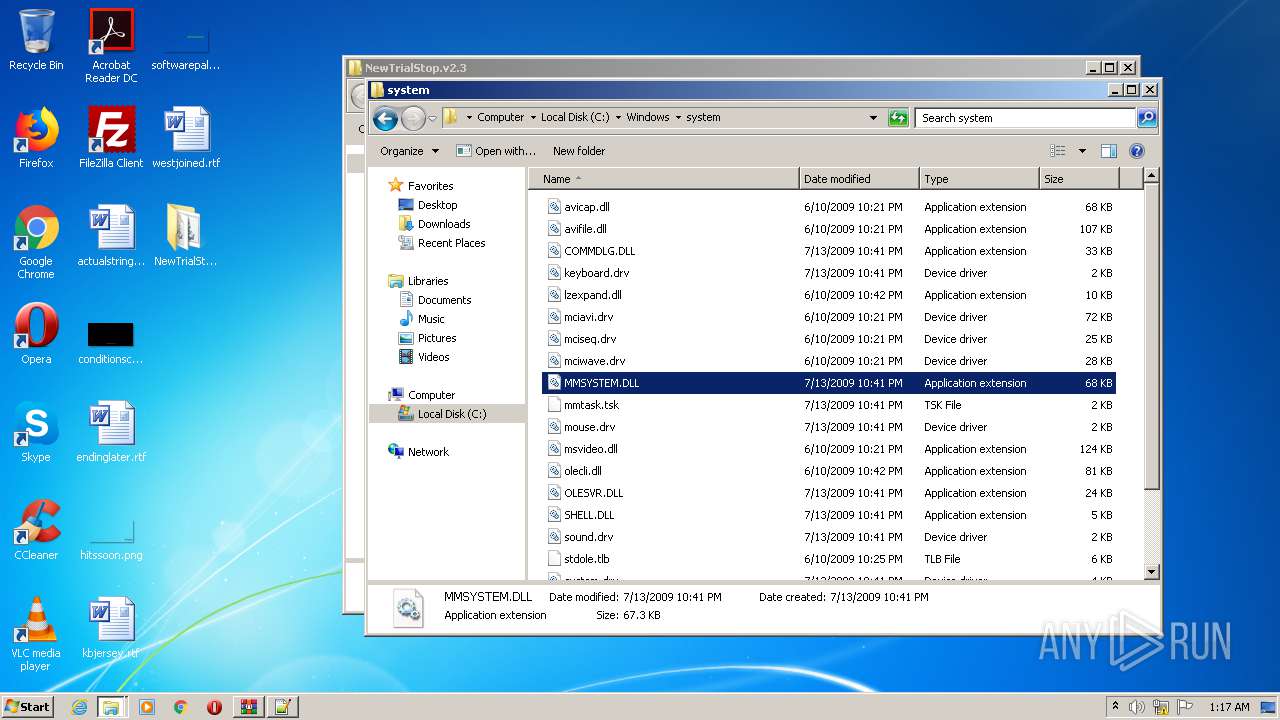Open Firefox desktop shortcut

coord(36,138)
